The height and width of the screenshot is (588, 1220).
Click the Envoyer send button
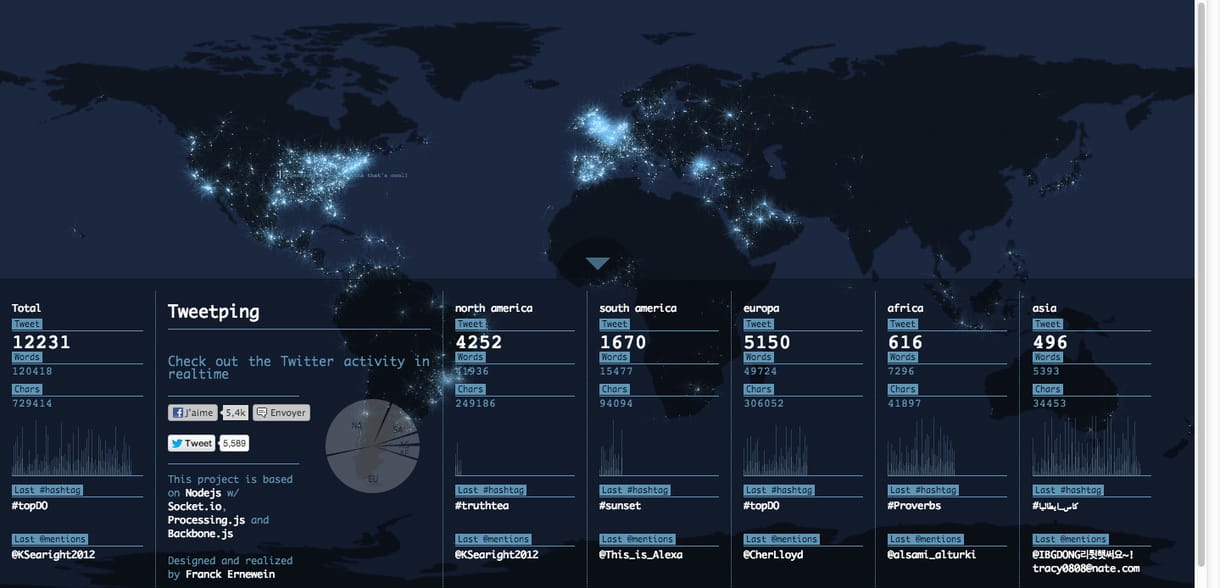pos(281,413)
